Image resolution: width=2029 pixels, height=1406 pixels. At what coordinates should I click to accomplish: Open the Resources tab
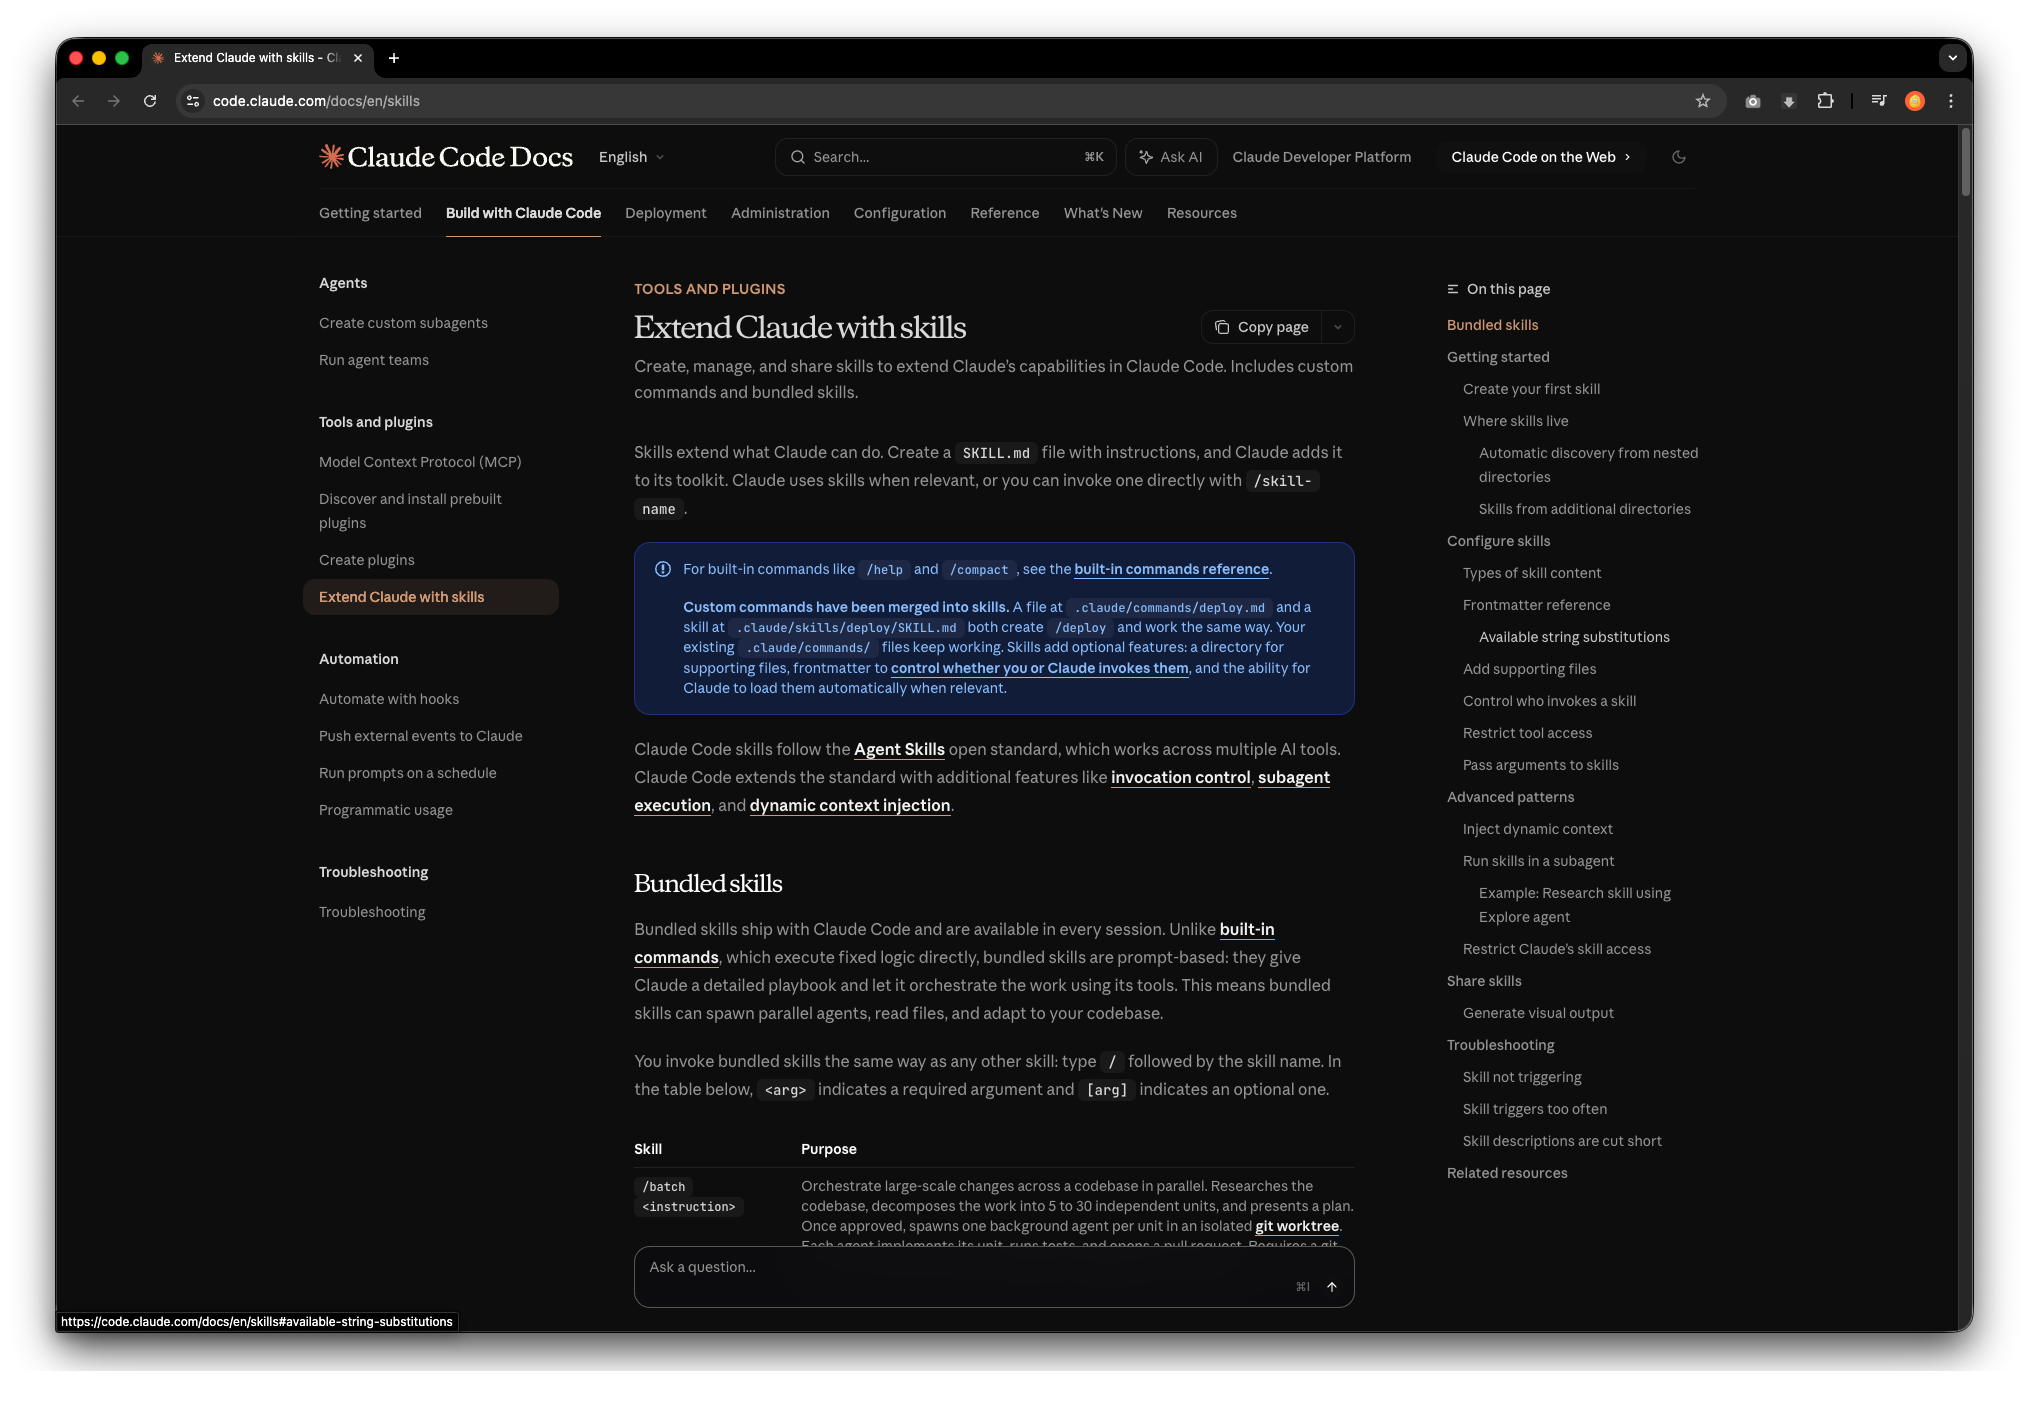[1202, 213]
